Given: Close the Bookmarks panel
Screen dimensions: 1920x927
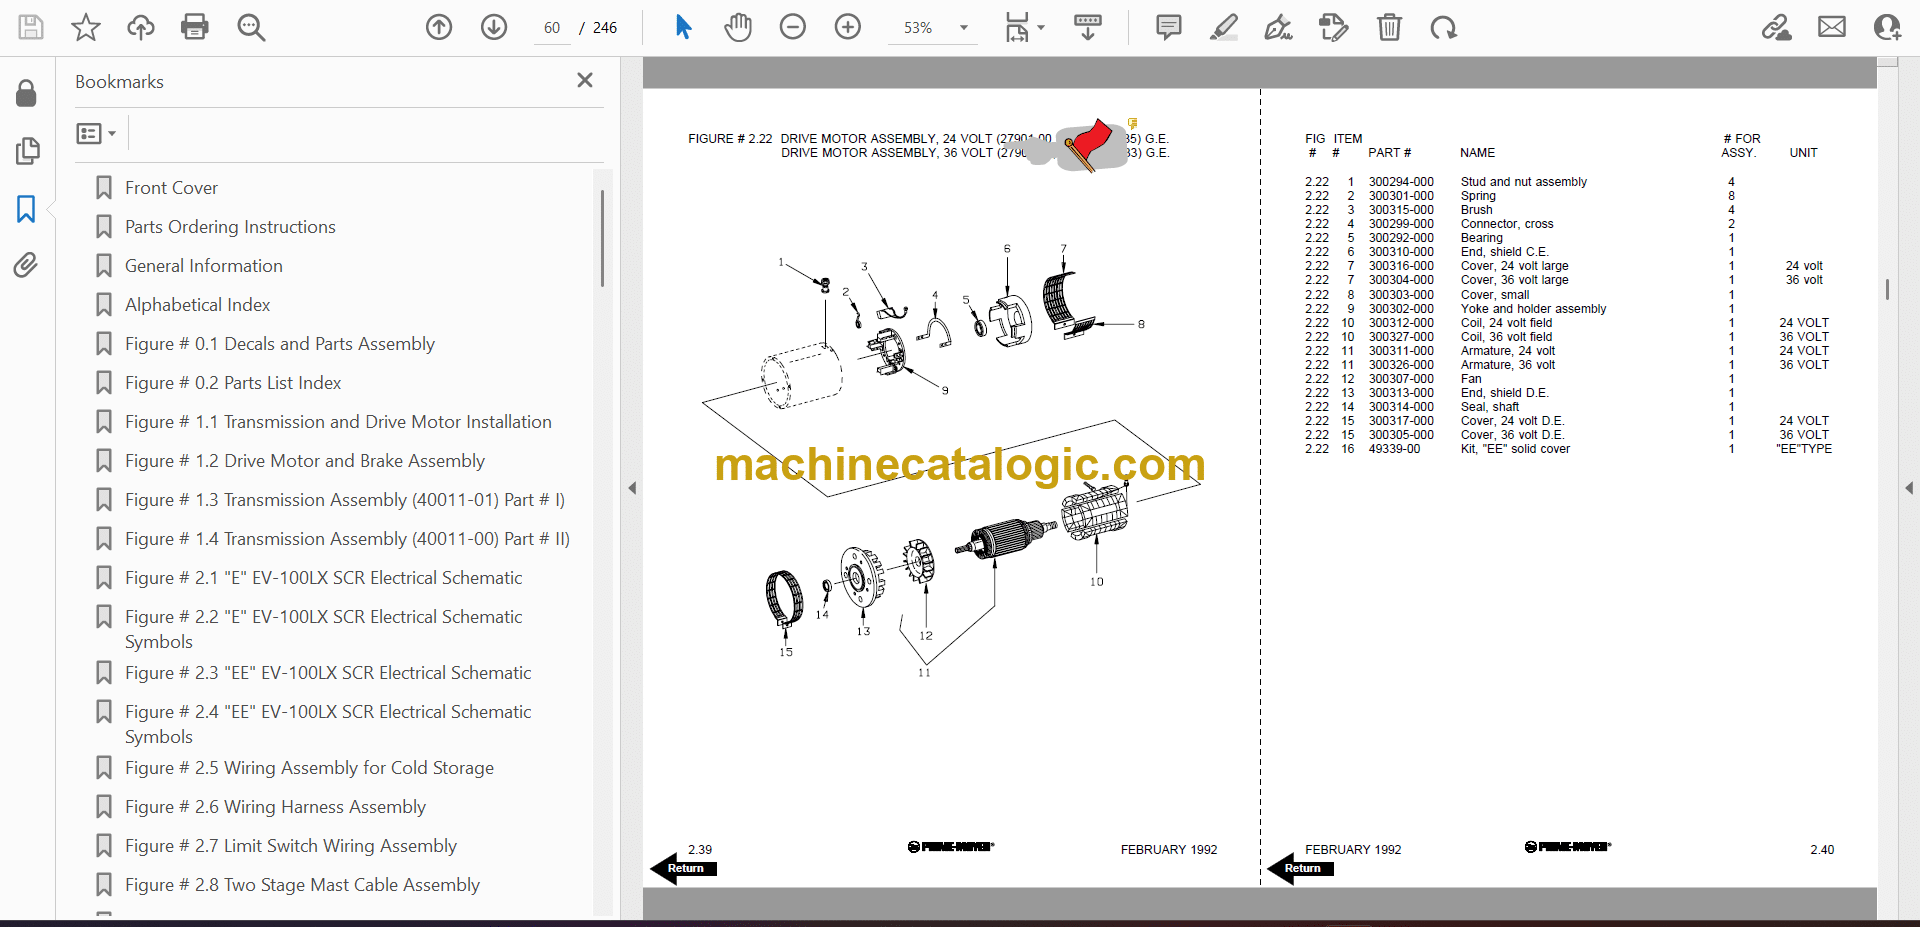Looking at the screenshot, I should coord(585,80).
